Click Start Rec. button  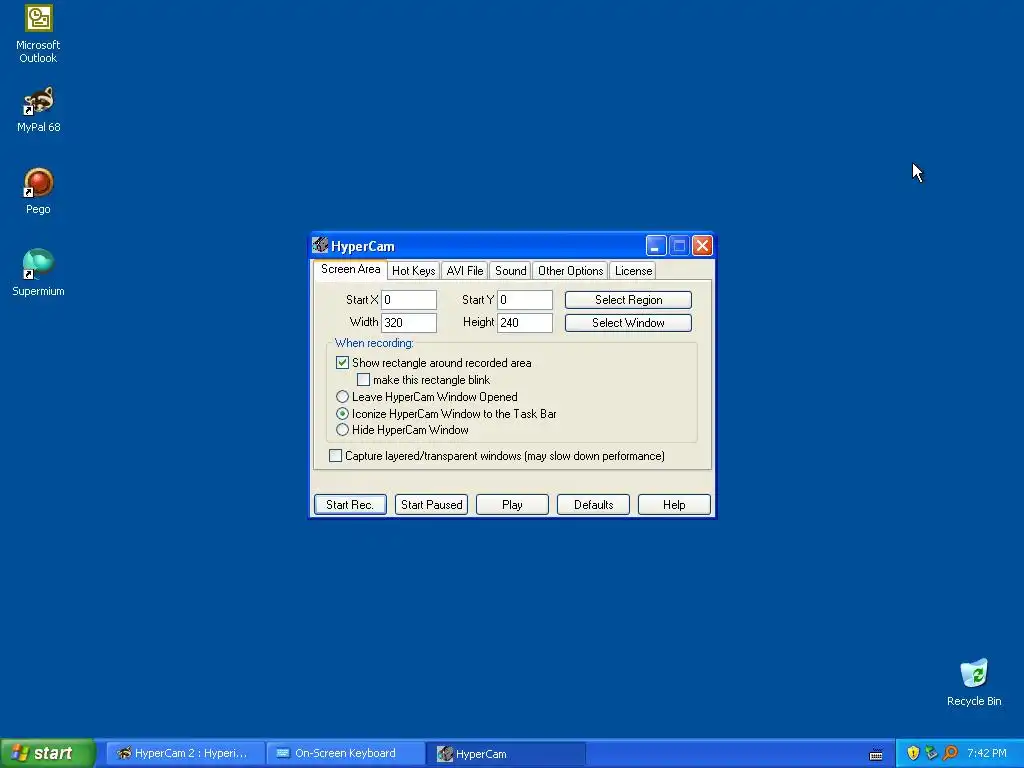coord(350,504)
